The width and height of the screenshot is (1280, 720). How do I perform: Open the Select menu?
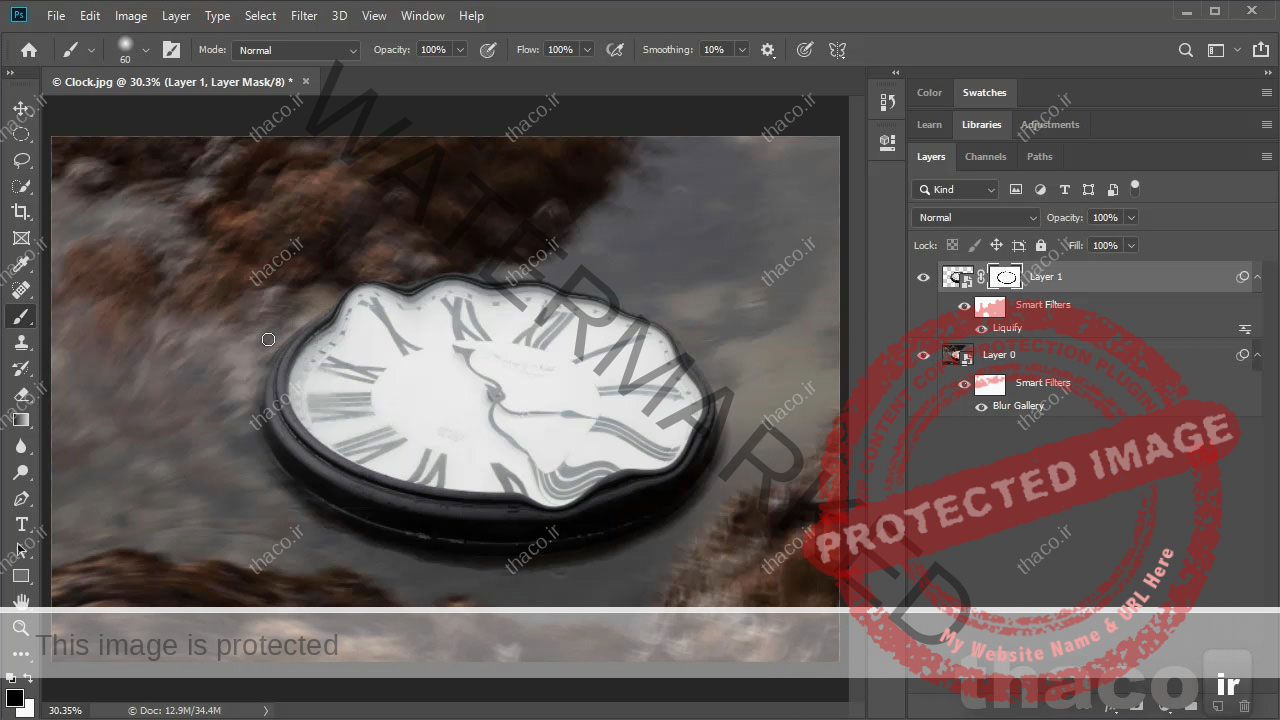click(260, 16)
